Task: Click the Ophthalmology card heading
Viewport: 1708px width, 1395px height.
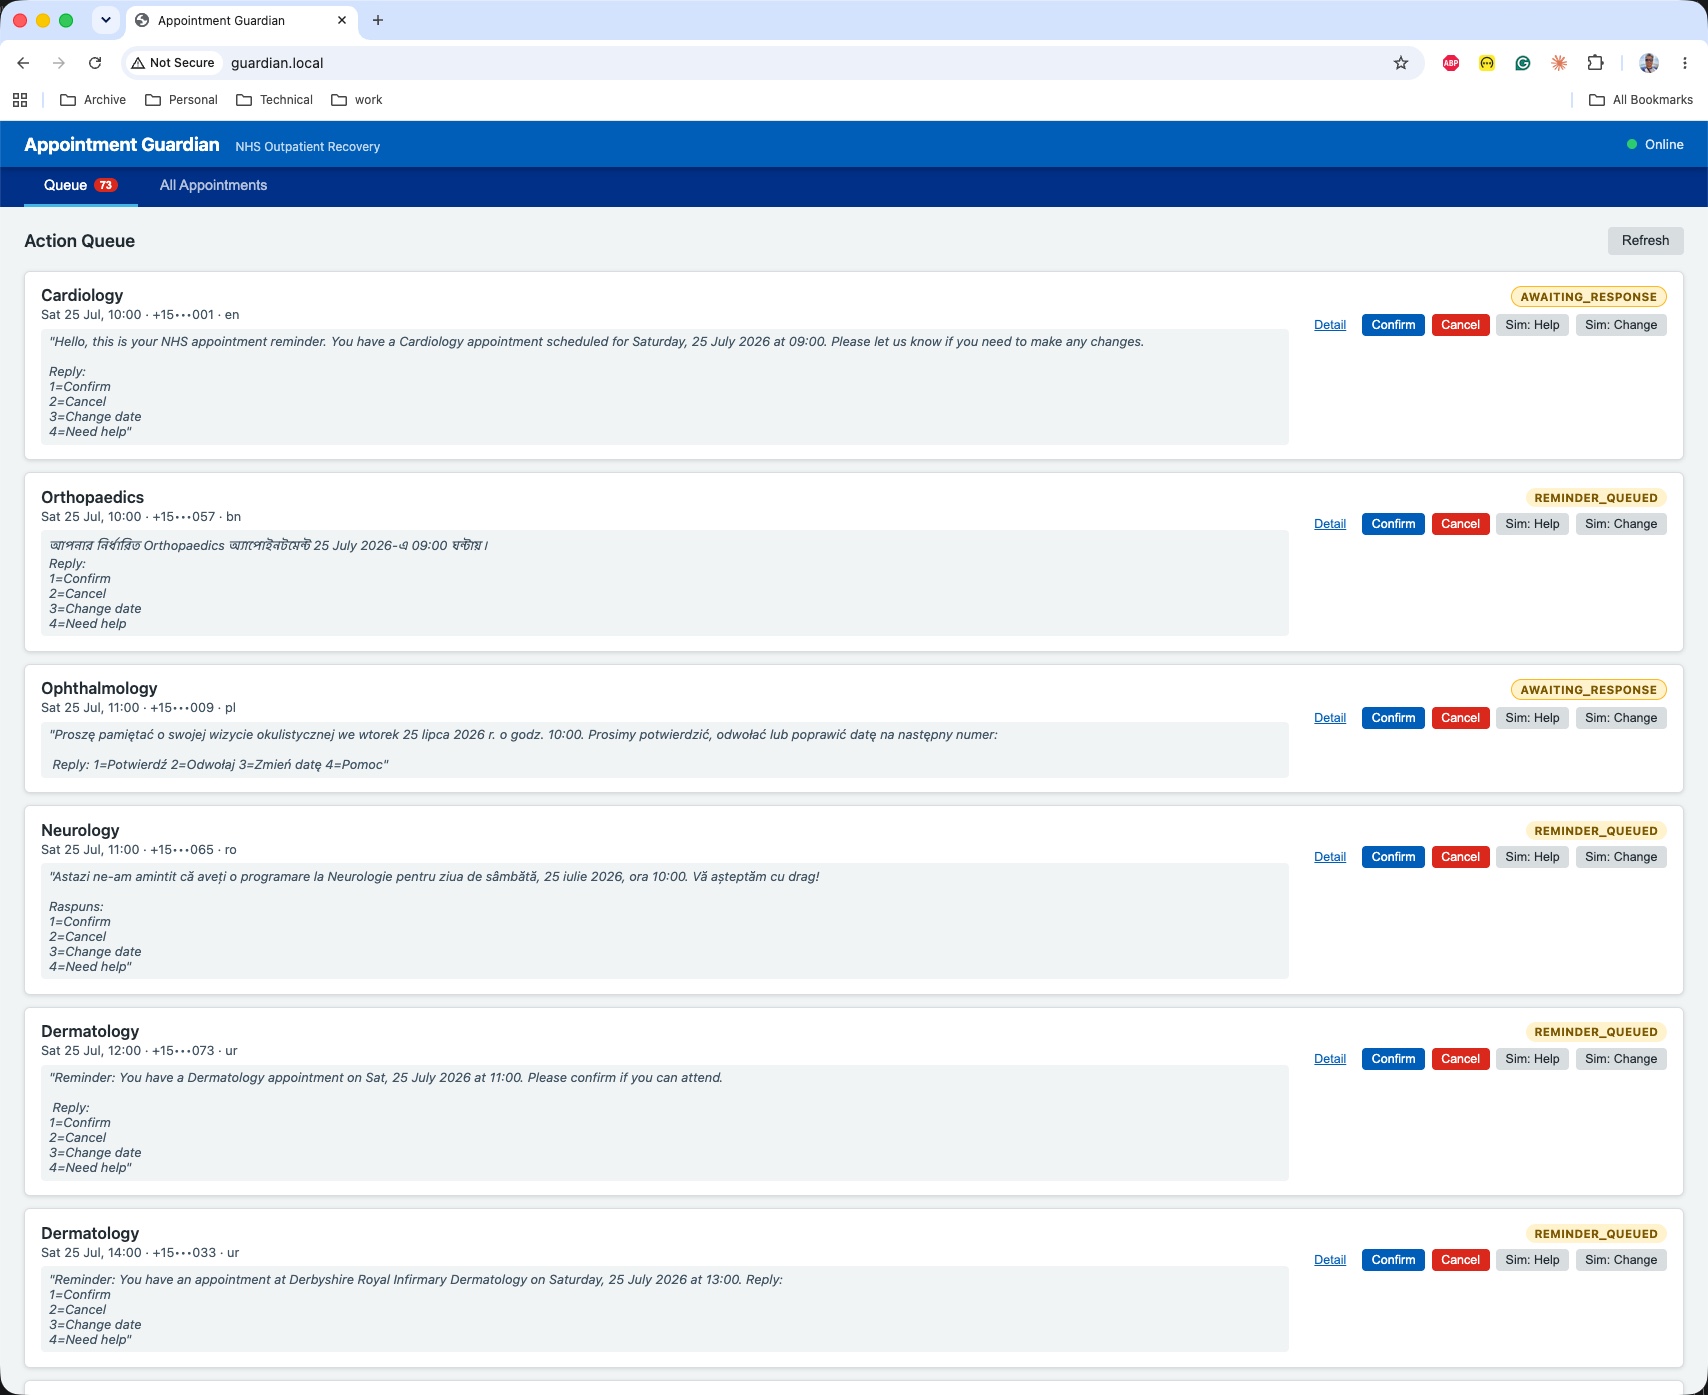Action: point(99,688)
